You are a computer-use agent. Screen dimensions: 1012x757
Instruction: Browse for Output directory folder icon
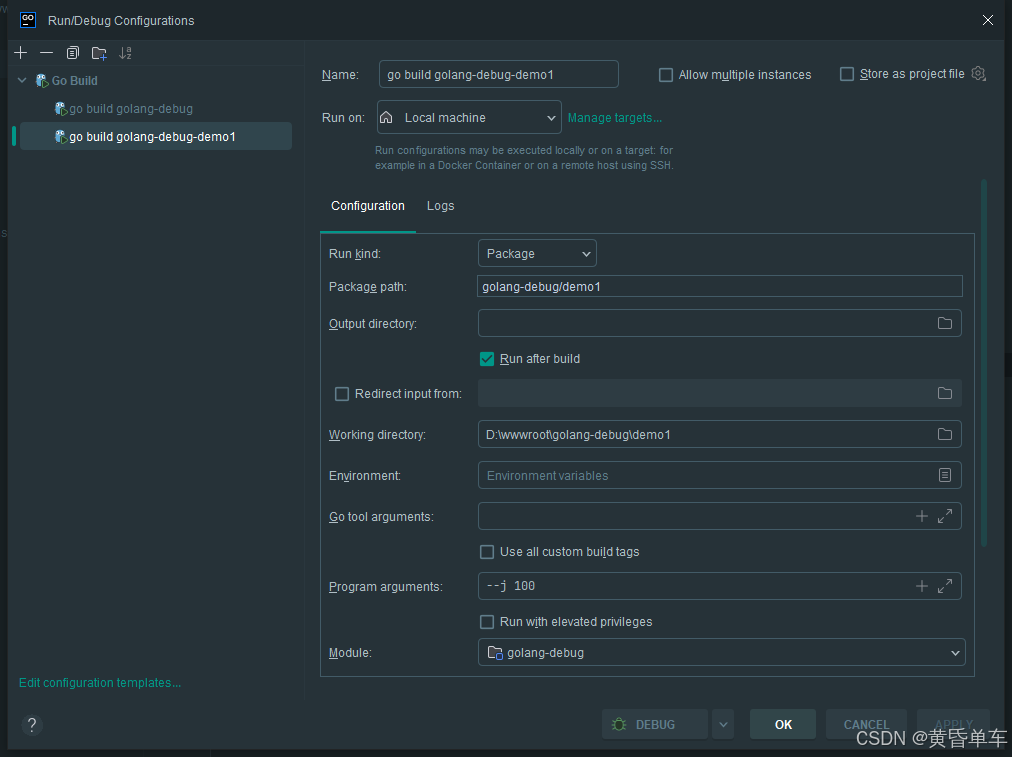[944, 323]
